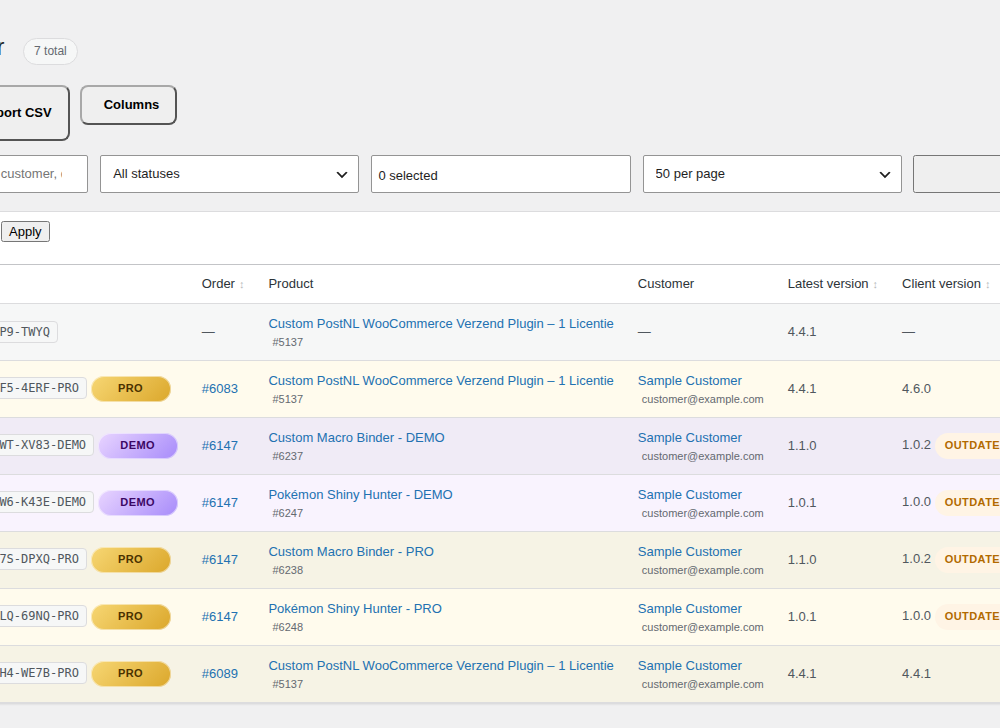Click the 7 total count badge

click(50, 51)
